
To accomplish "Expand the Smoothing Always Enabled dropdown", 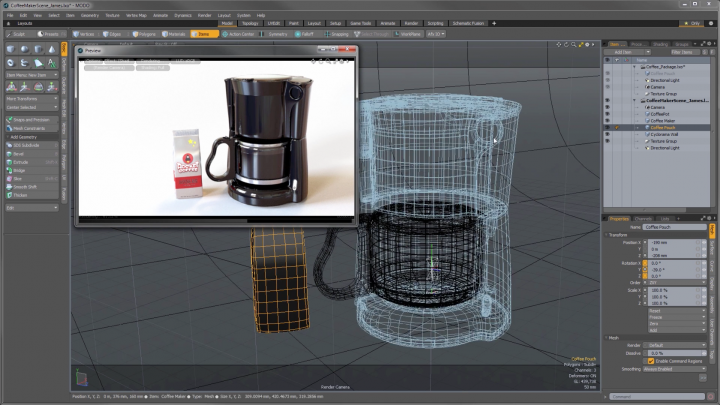I will (676, 368).
